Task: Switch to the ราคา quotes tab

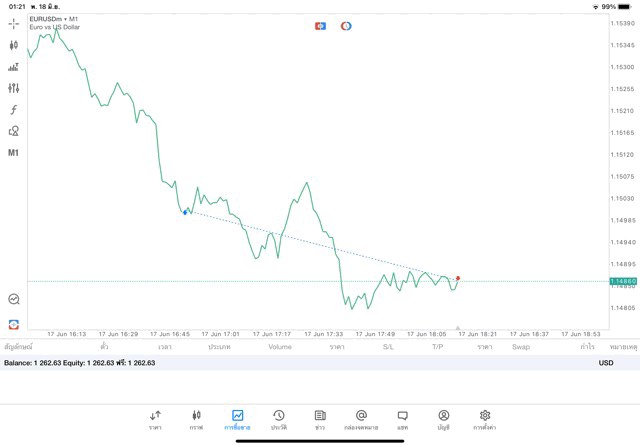Action: tap(155, 419)
